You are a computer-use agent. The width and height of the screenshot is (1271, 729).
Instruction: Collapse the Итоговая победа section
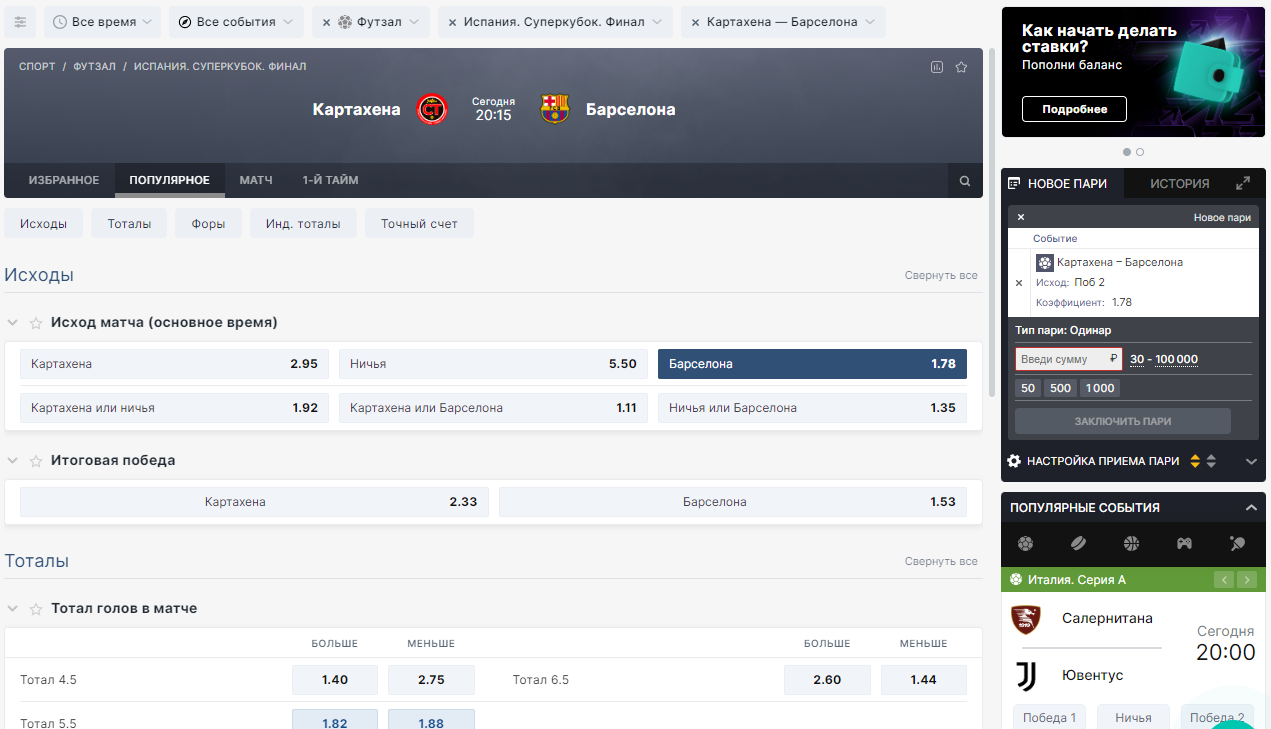(12, 461)
